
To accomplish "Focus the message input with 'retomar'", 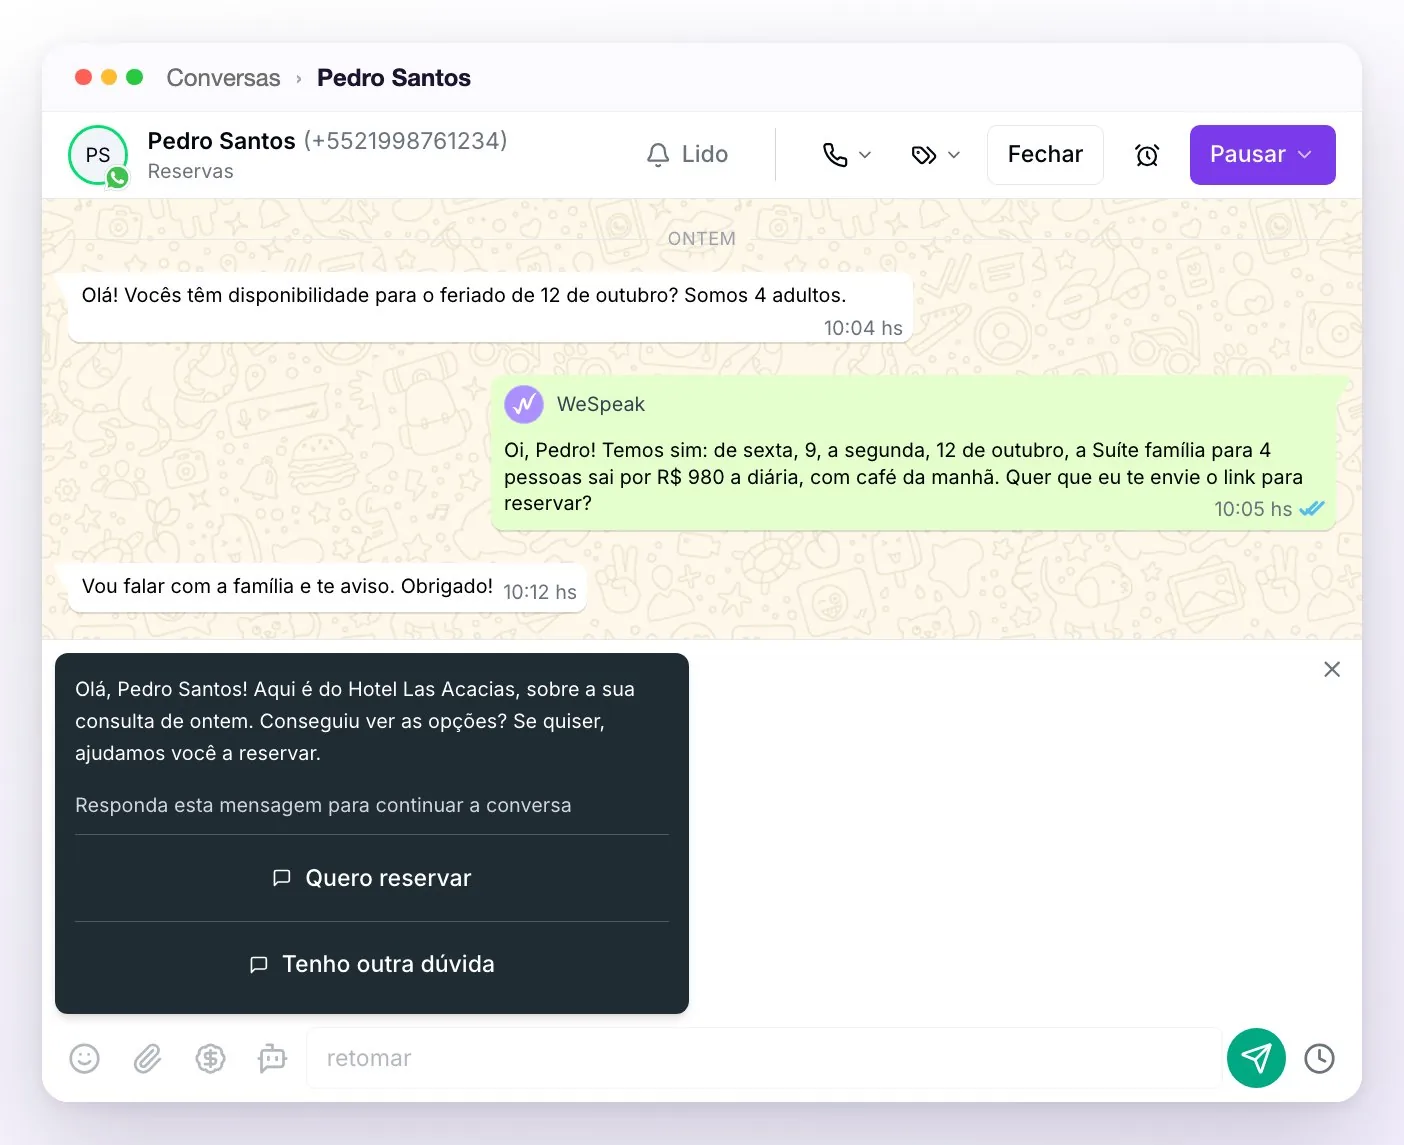I will point(763,1058).
